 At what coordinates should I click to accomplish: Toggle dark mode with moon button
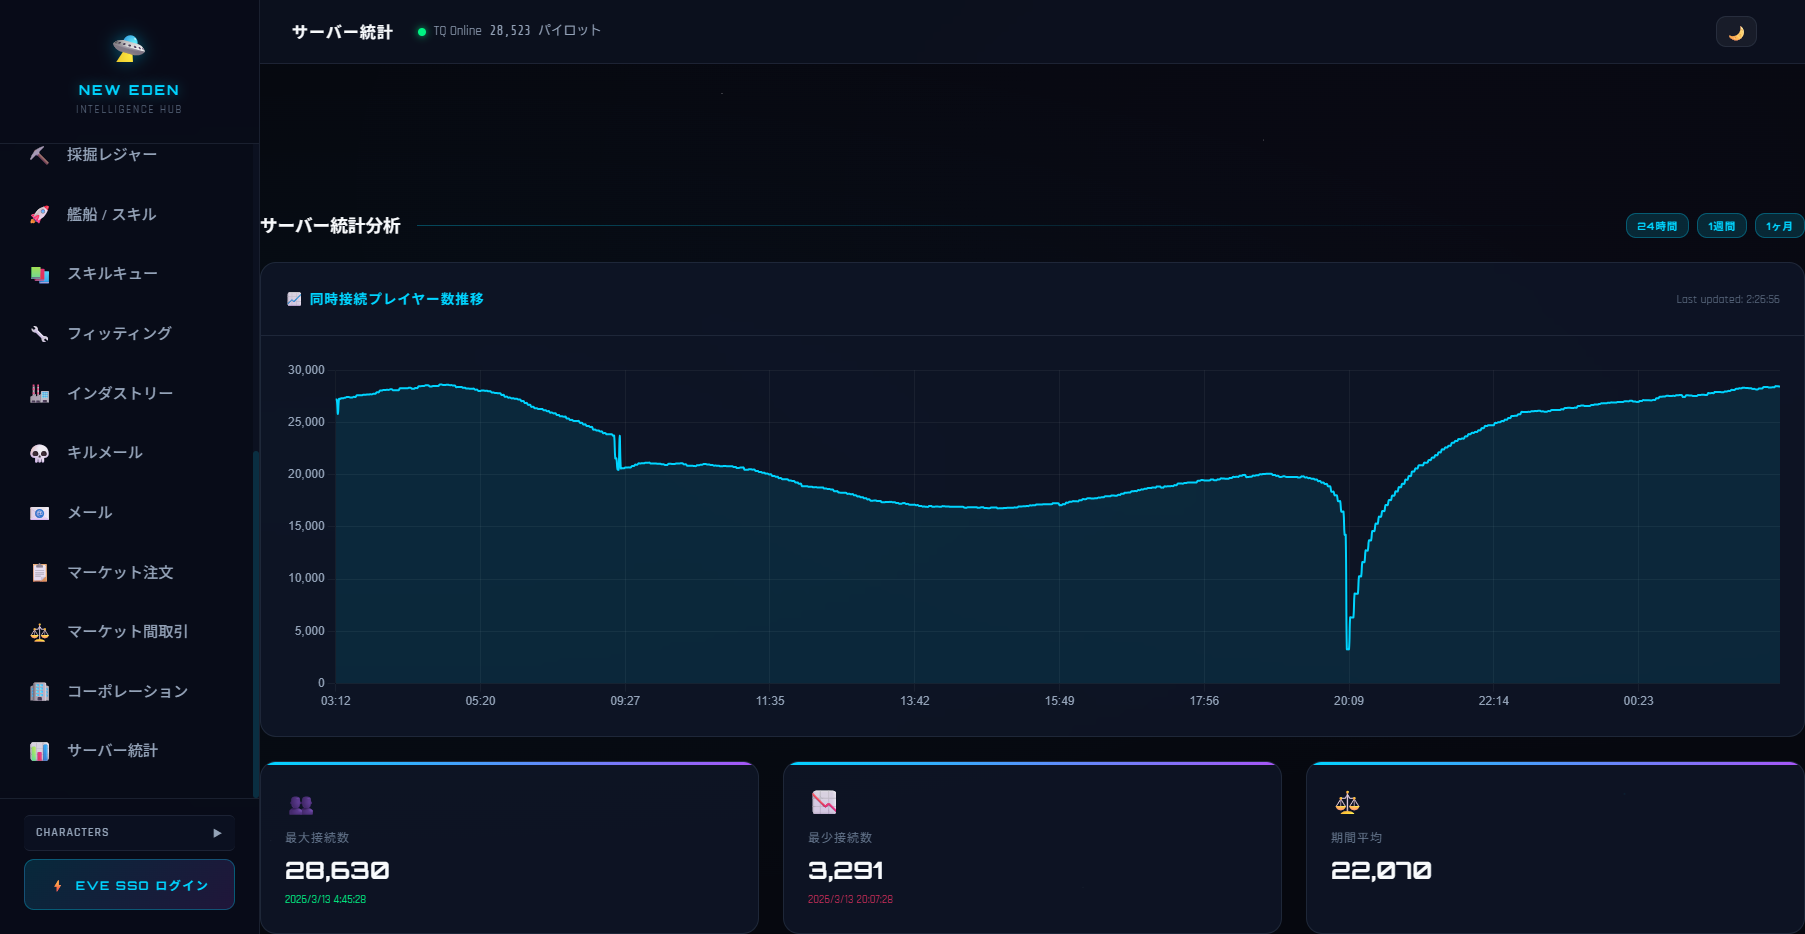click(1736, 32)
